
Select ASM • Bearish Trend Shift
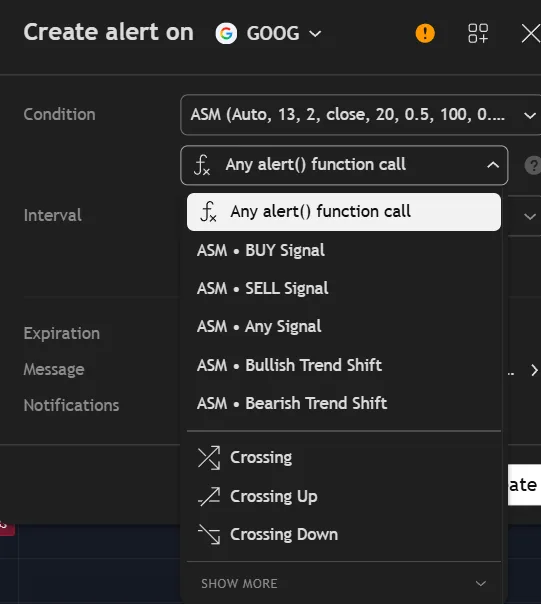pos(344,403)
